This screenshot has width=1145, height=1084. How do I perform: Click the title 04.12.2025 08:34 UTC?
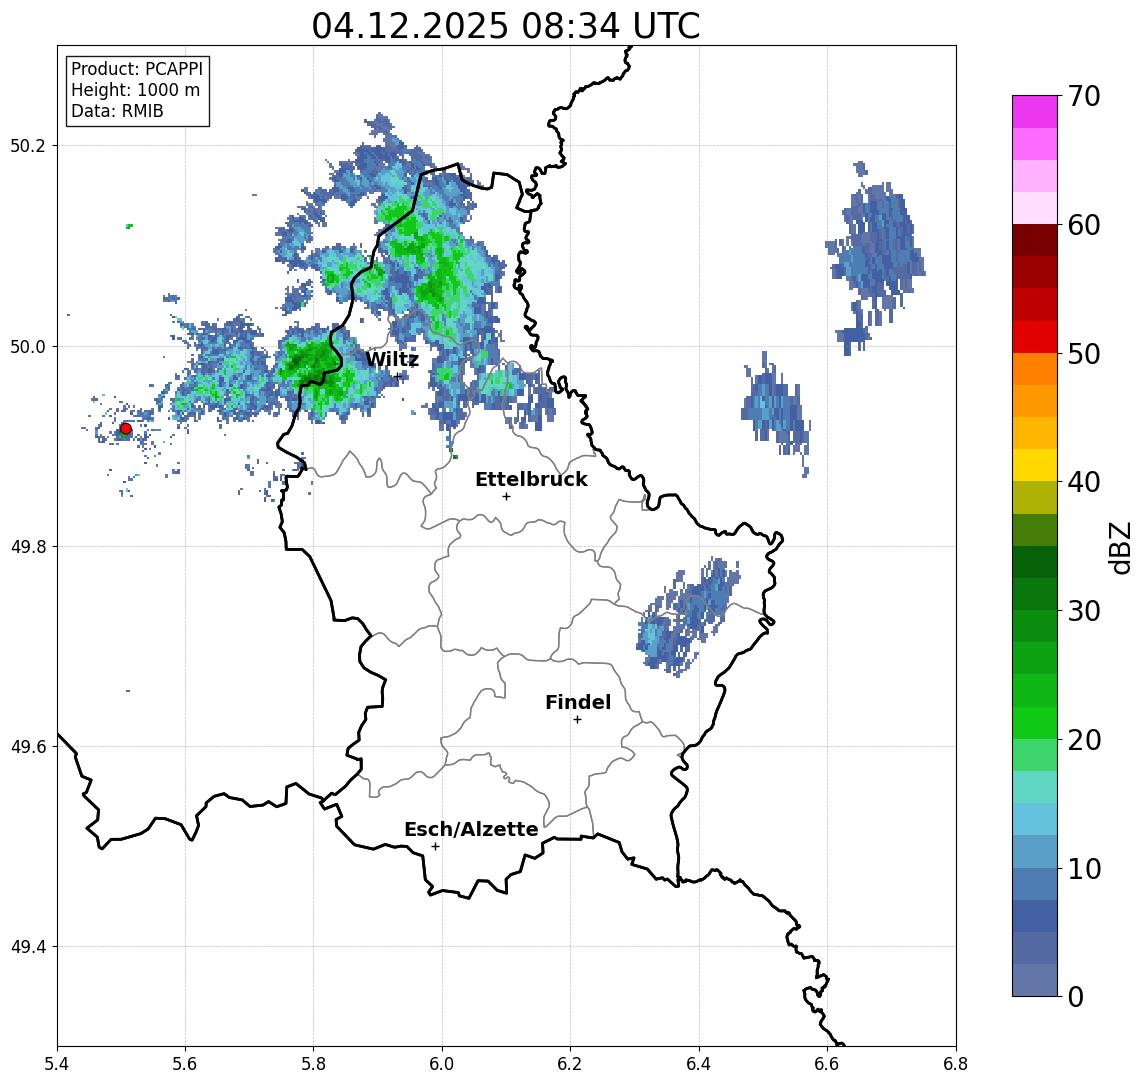pyautogui.click(x=506, y=26)
